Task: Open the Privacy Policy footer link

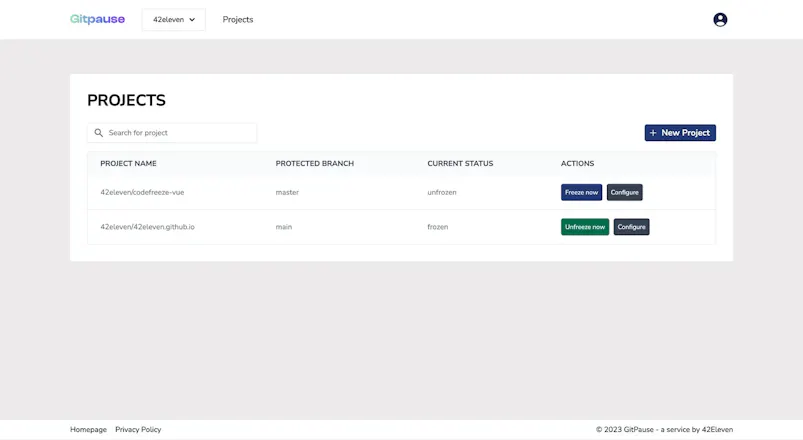Action: click(138, 430)
